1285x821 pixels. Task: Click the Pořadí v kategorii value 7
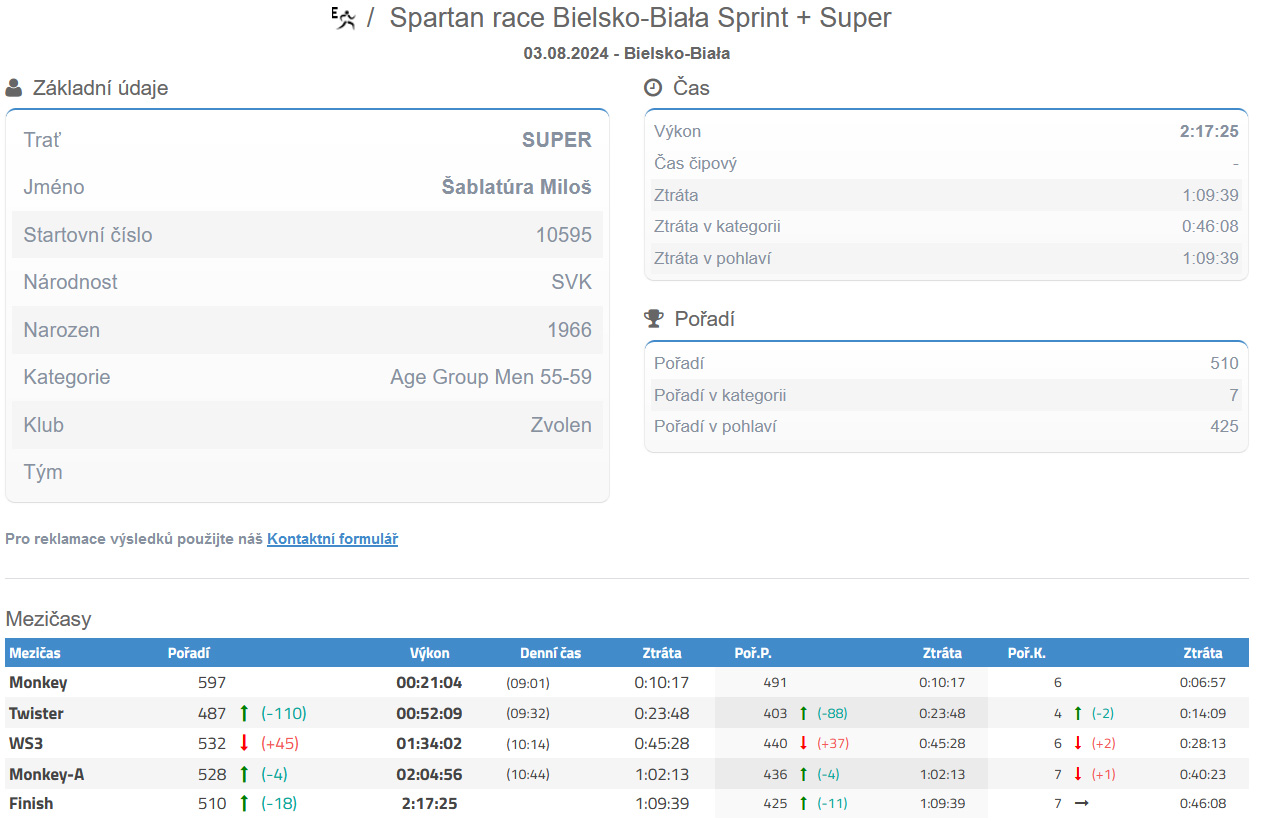click(1234, 395)
